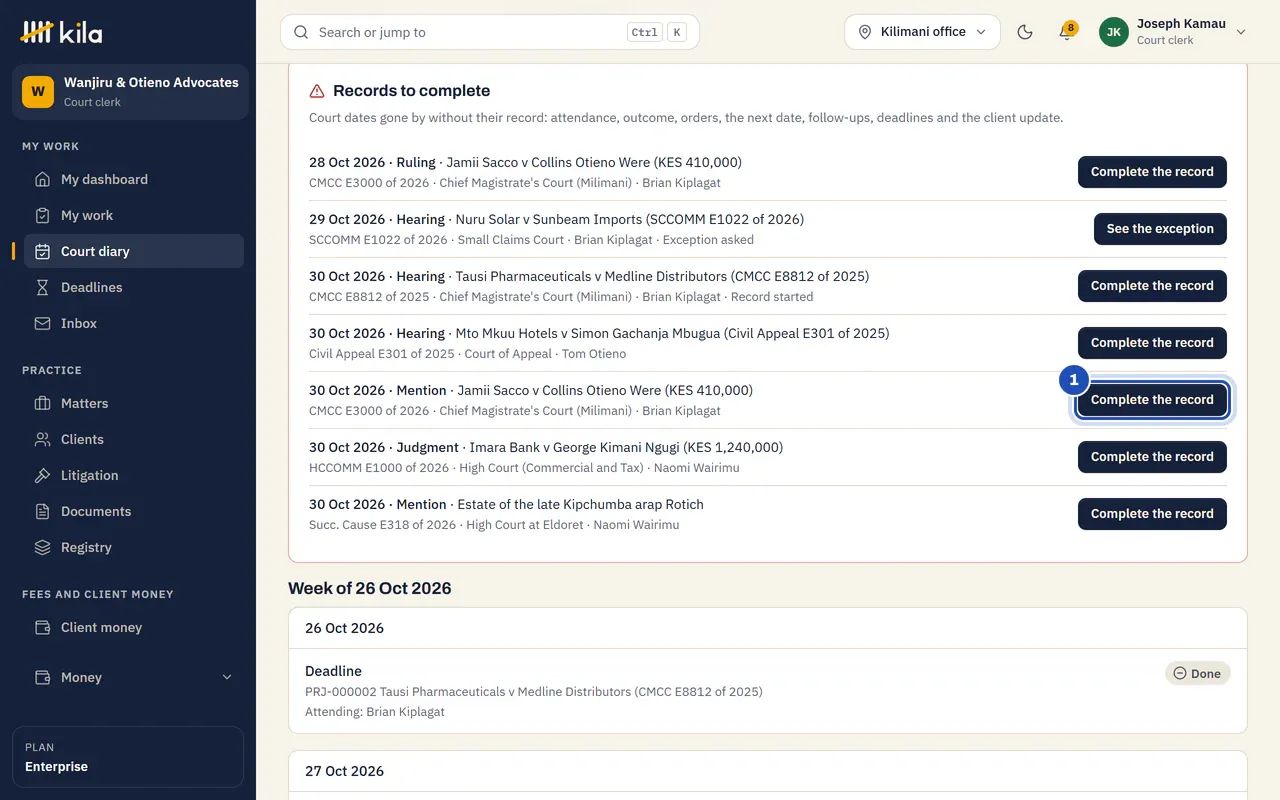Screen dimensions: 1280x800
Task: Click the Enterprise plan card
Action: coord(128,757)
